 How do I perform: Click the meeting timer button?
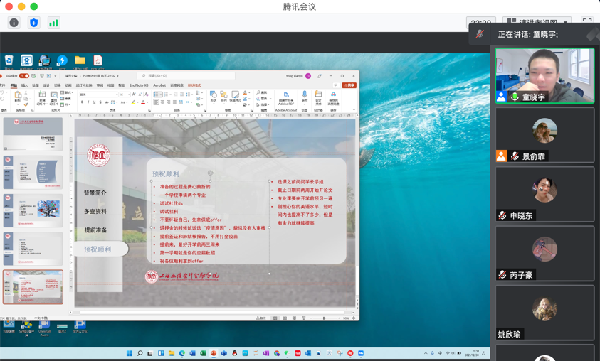[x=481, y=21]
